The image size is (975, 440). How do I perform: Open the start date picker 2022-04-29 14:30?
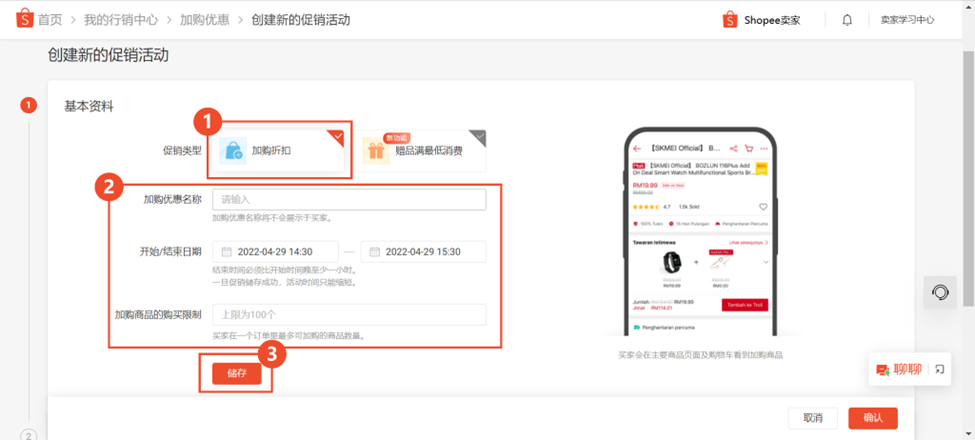coord(275,252)
